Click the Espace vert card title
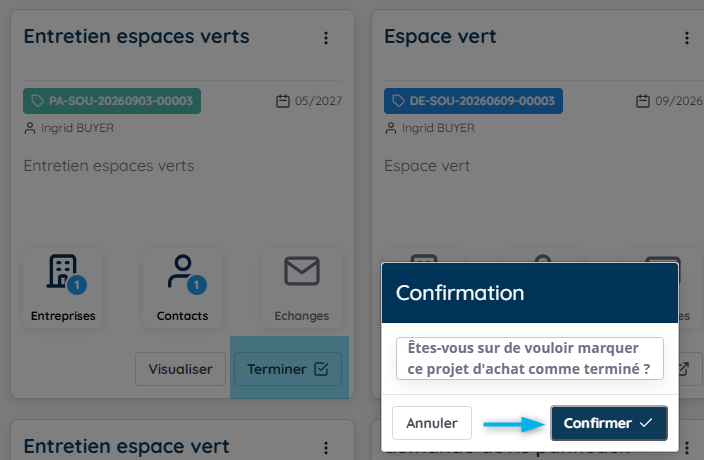Image resolution: width=704 pixels, height=460 pixels. 440,36
